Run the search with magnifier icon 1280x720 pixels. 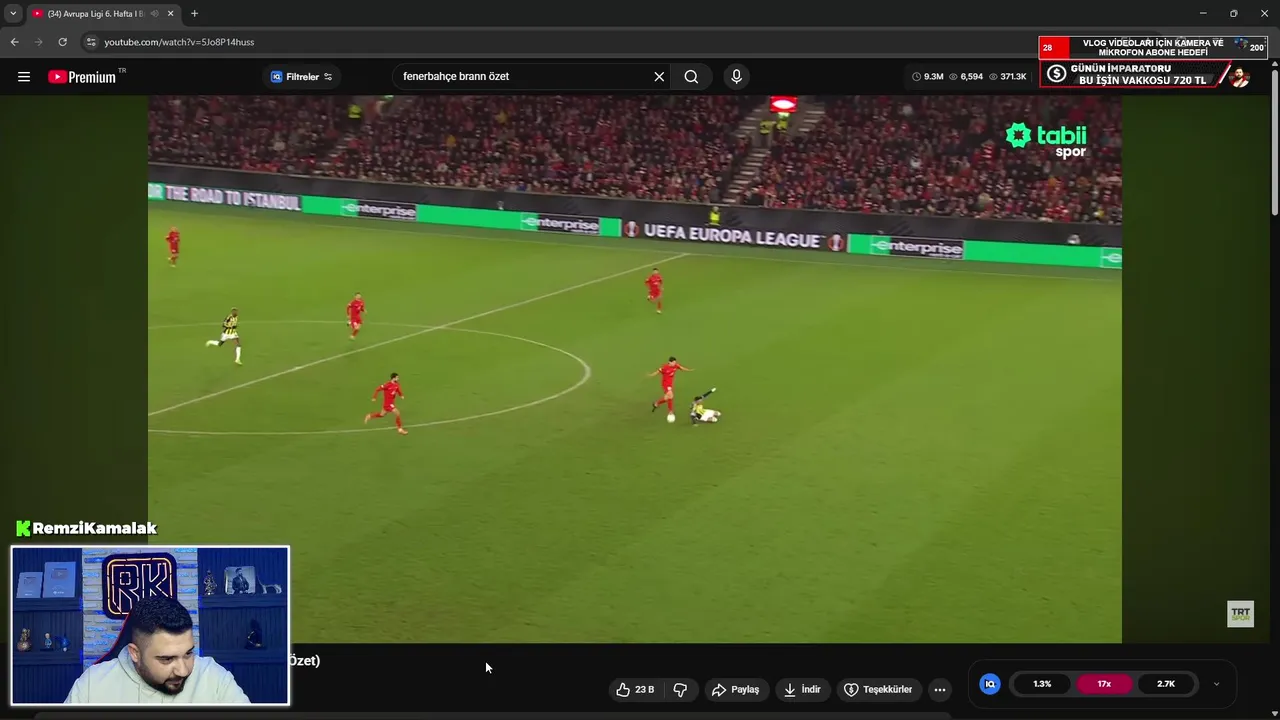691,77
